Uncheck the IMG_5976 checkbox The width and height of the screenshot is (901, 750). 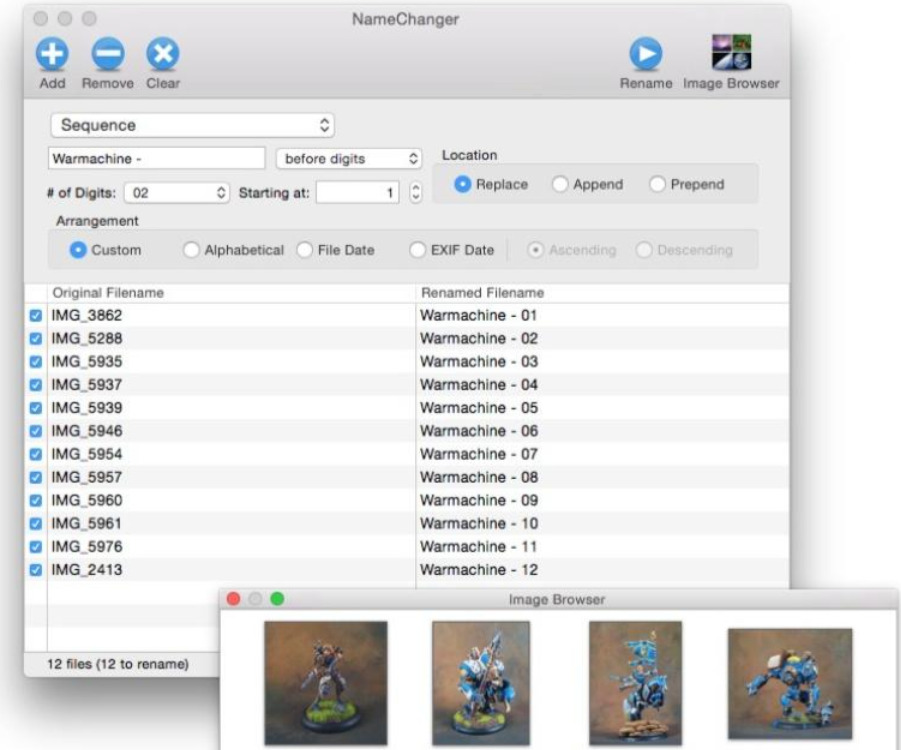pyautogui.click(x=36, y=547)
